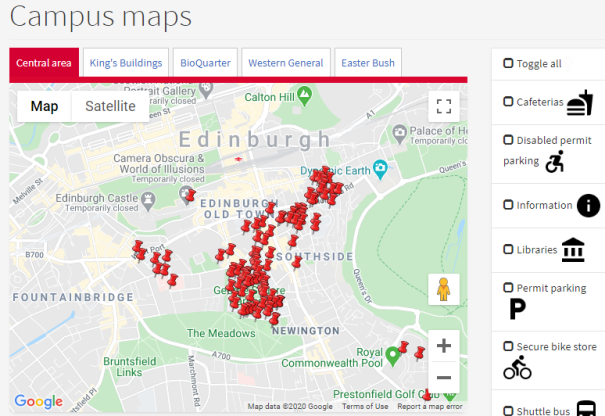This screenshot has width=605, height=416.
Task: Click the Information circle icon
Action: point(588,205)
